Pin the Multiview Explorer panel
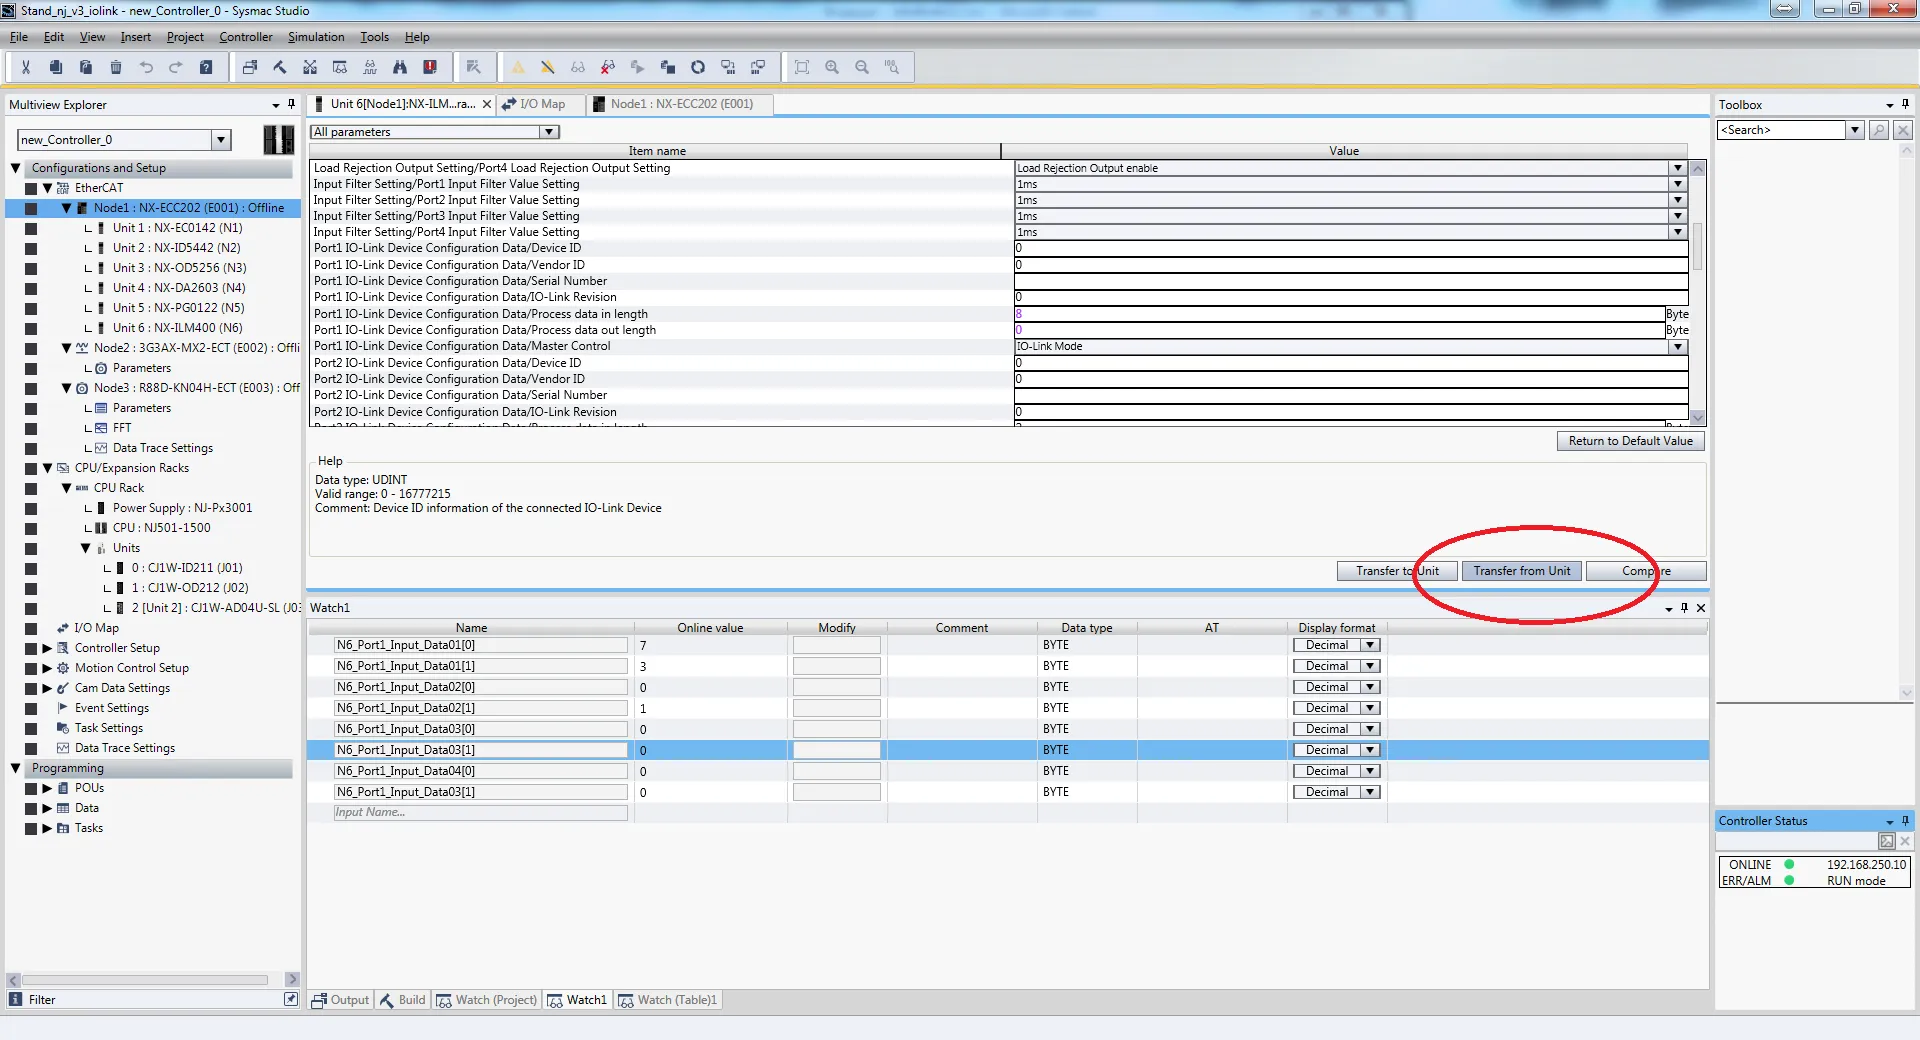 click(x=292, y=104)
